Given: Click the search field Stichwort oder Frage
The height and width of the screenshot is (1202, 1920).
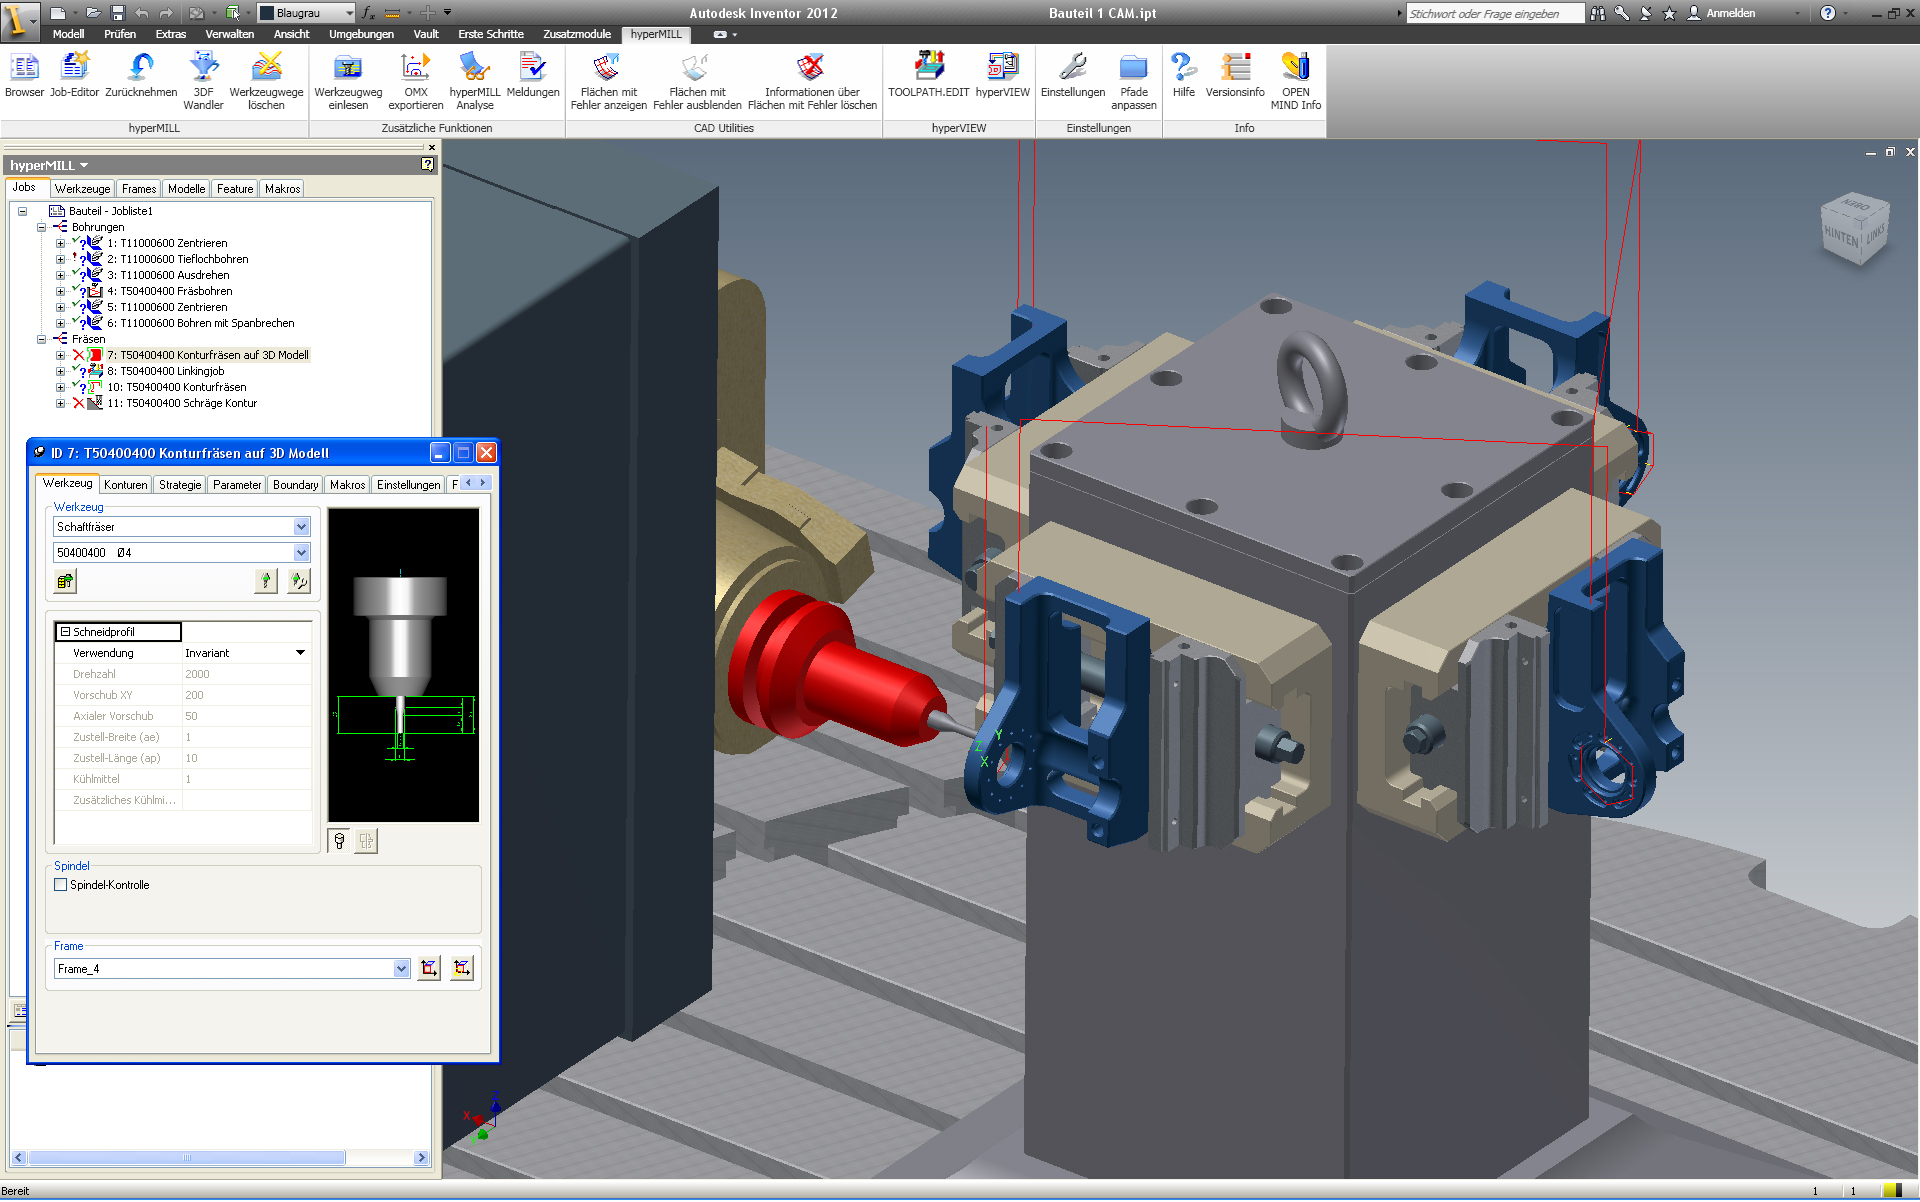Looking at the screenshot, I should click(x=1494, y=14).
